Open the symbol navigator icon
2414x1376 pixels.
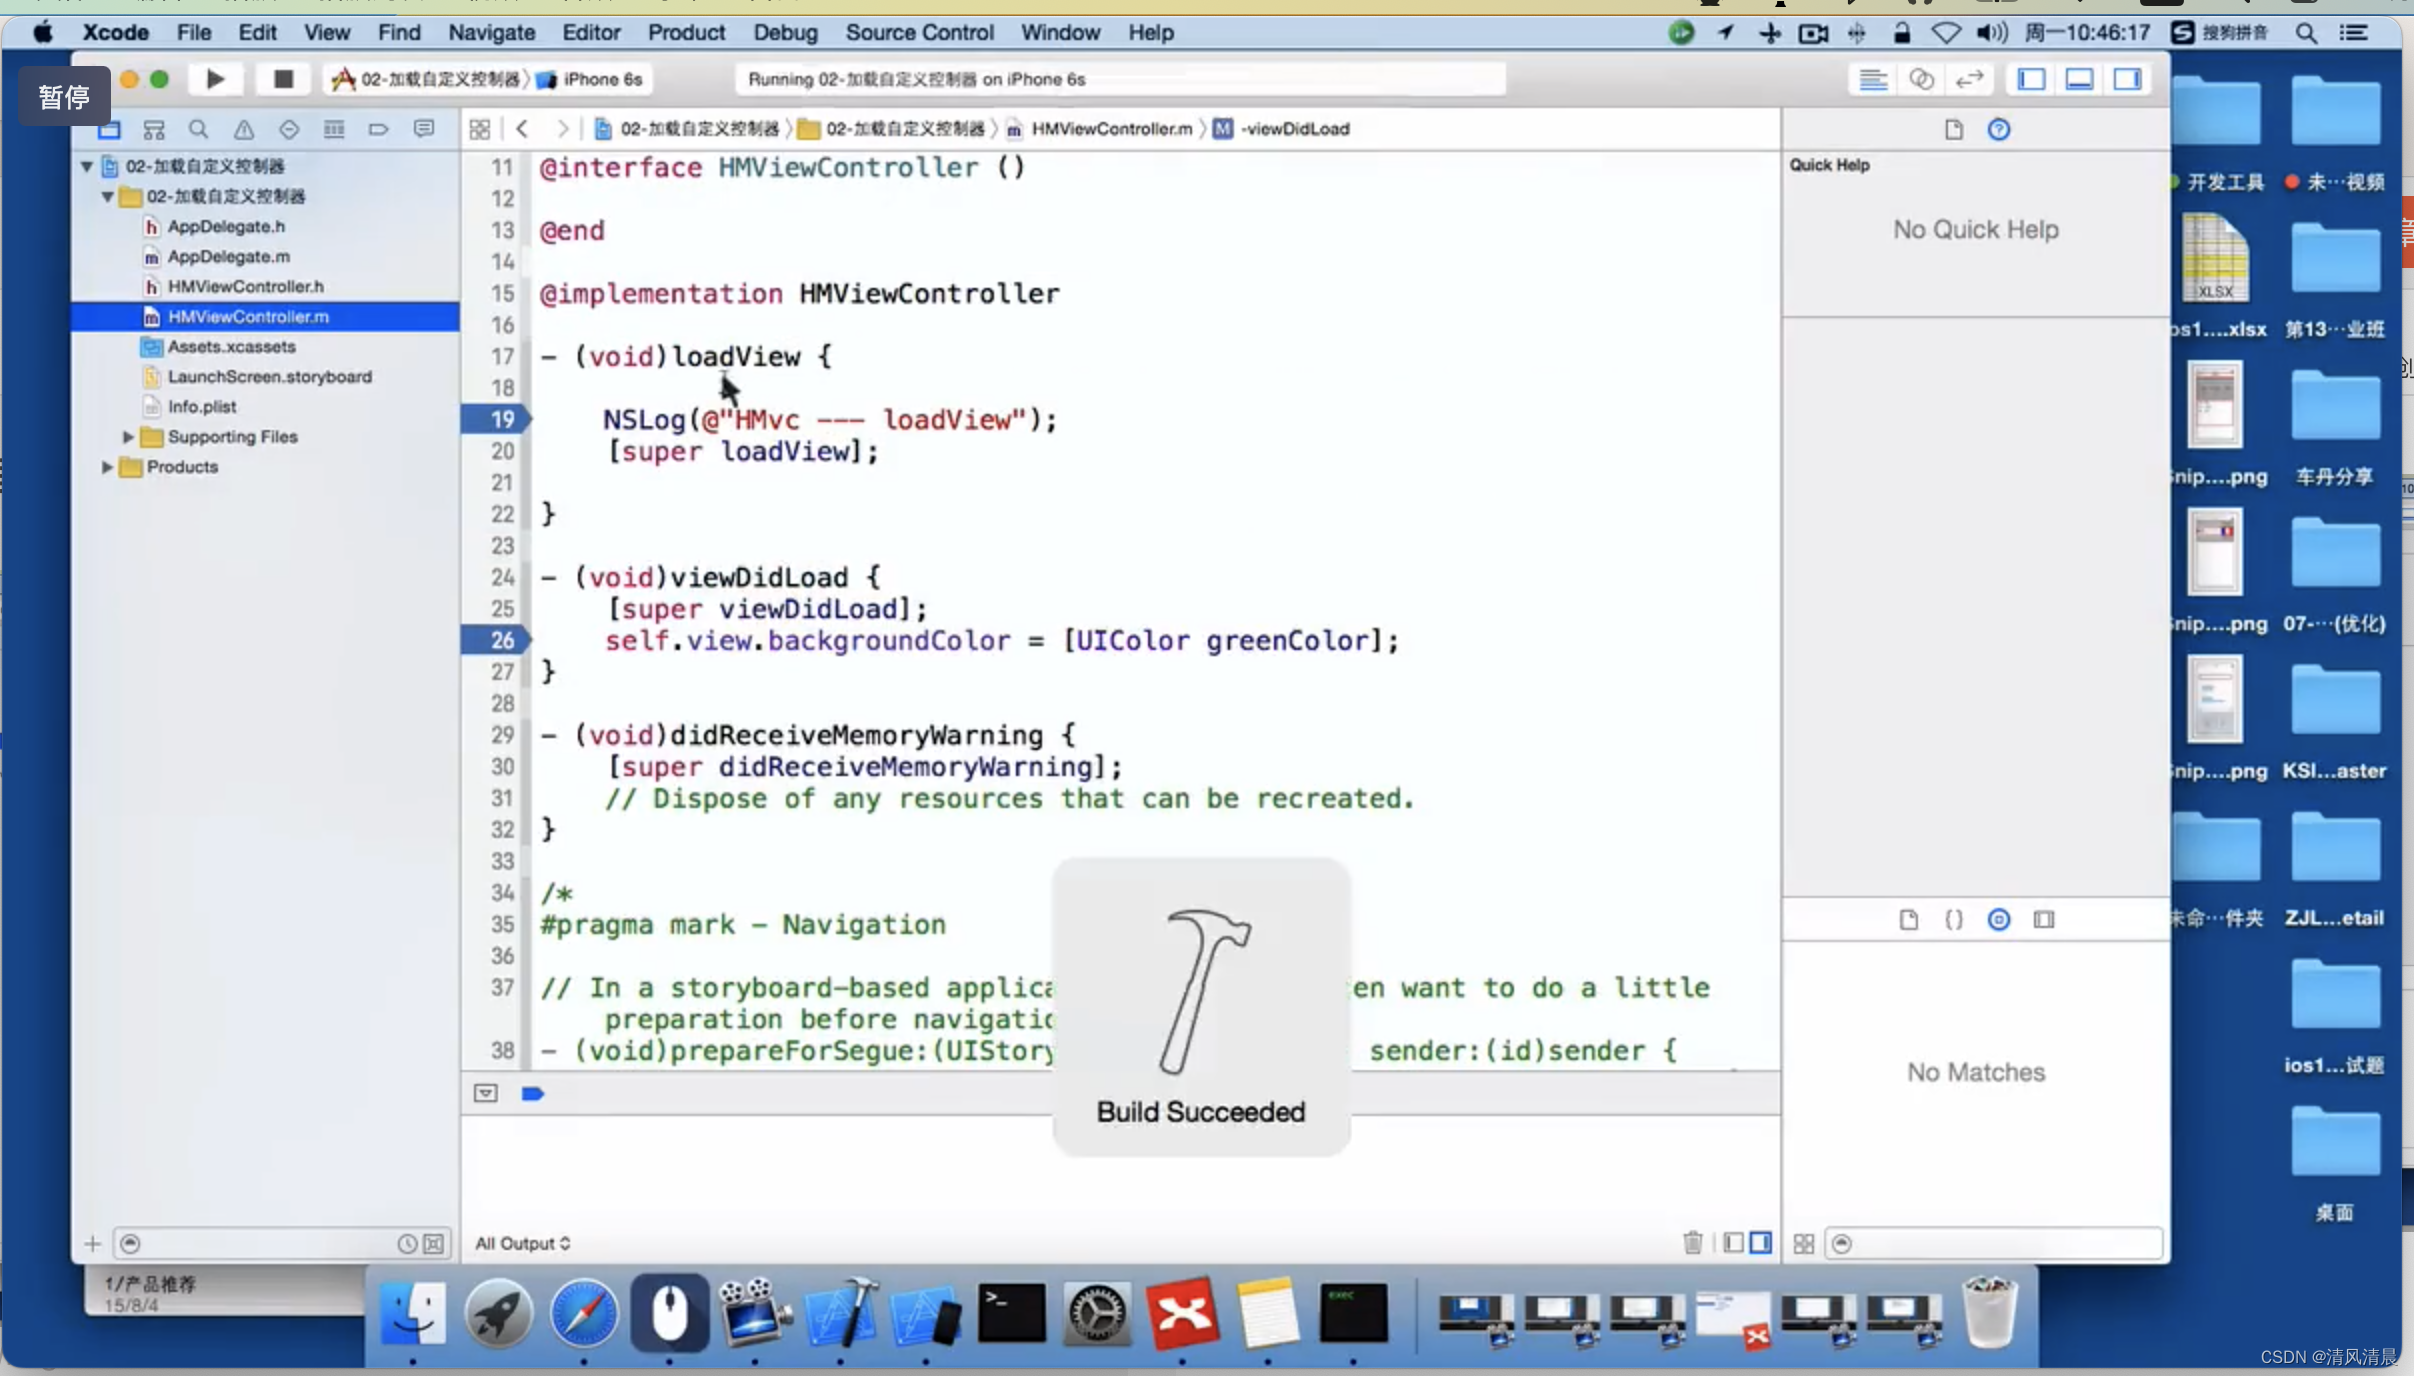(154, 129)
